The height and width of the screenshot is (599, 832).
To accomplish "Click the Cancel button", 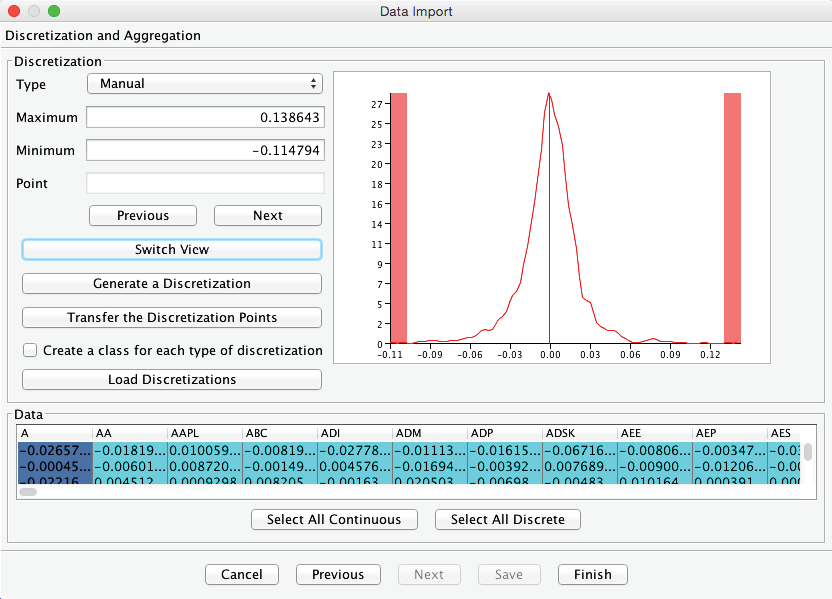I will (x=242, y=574).
